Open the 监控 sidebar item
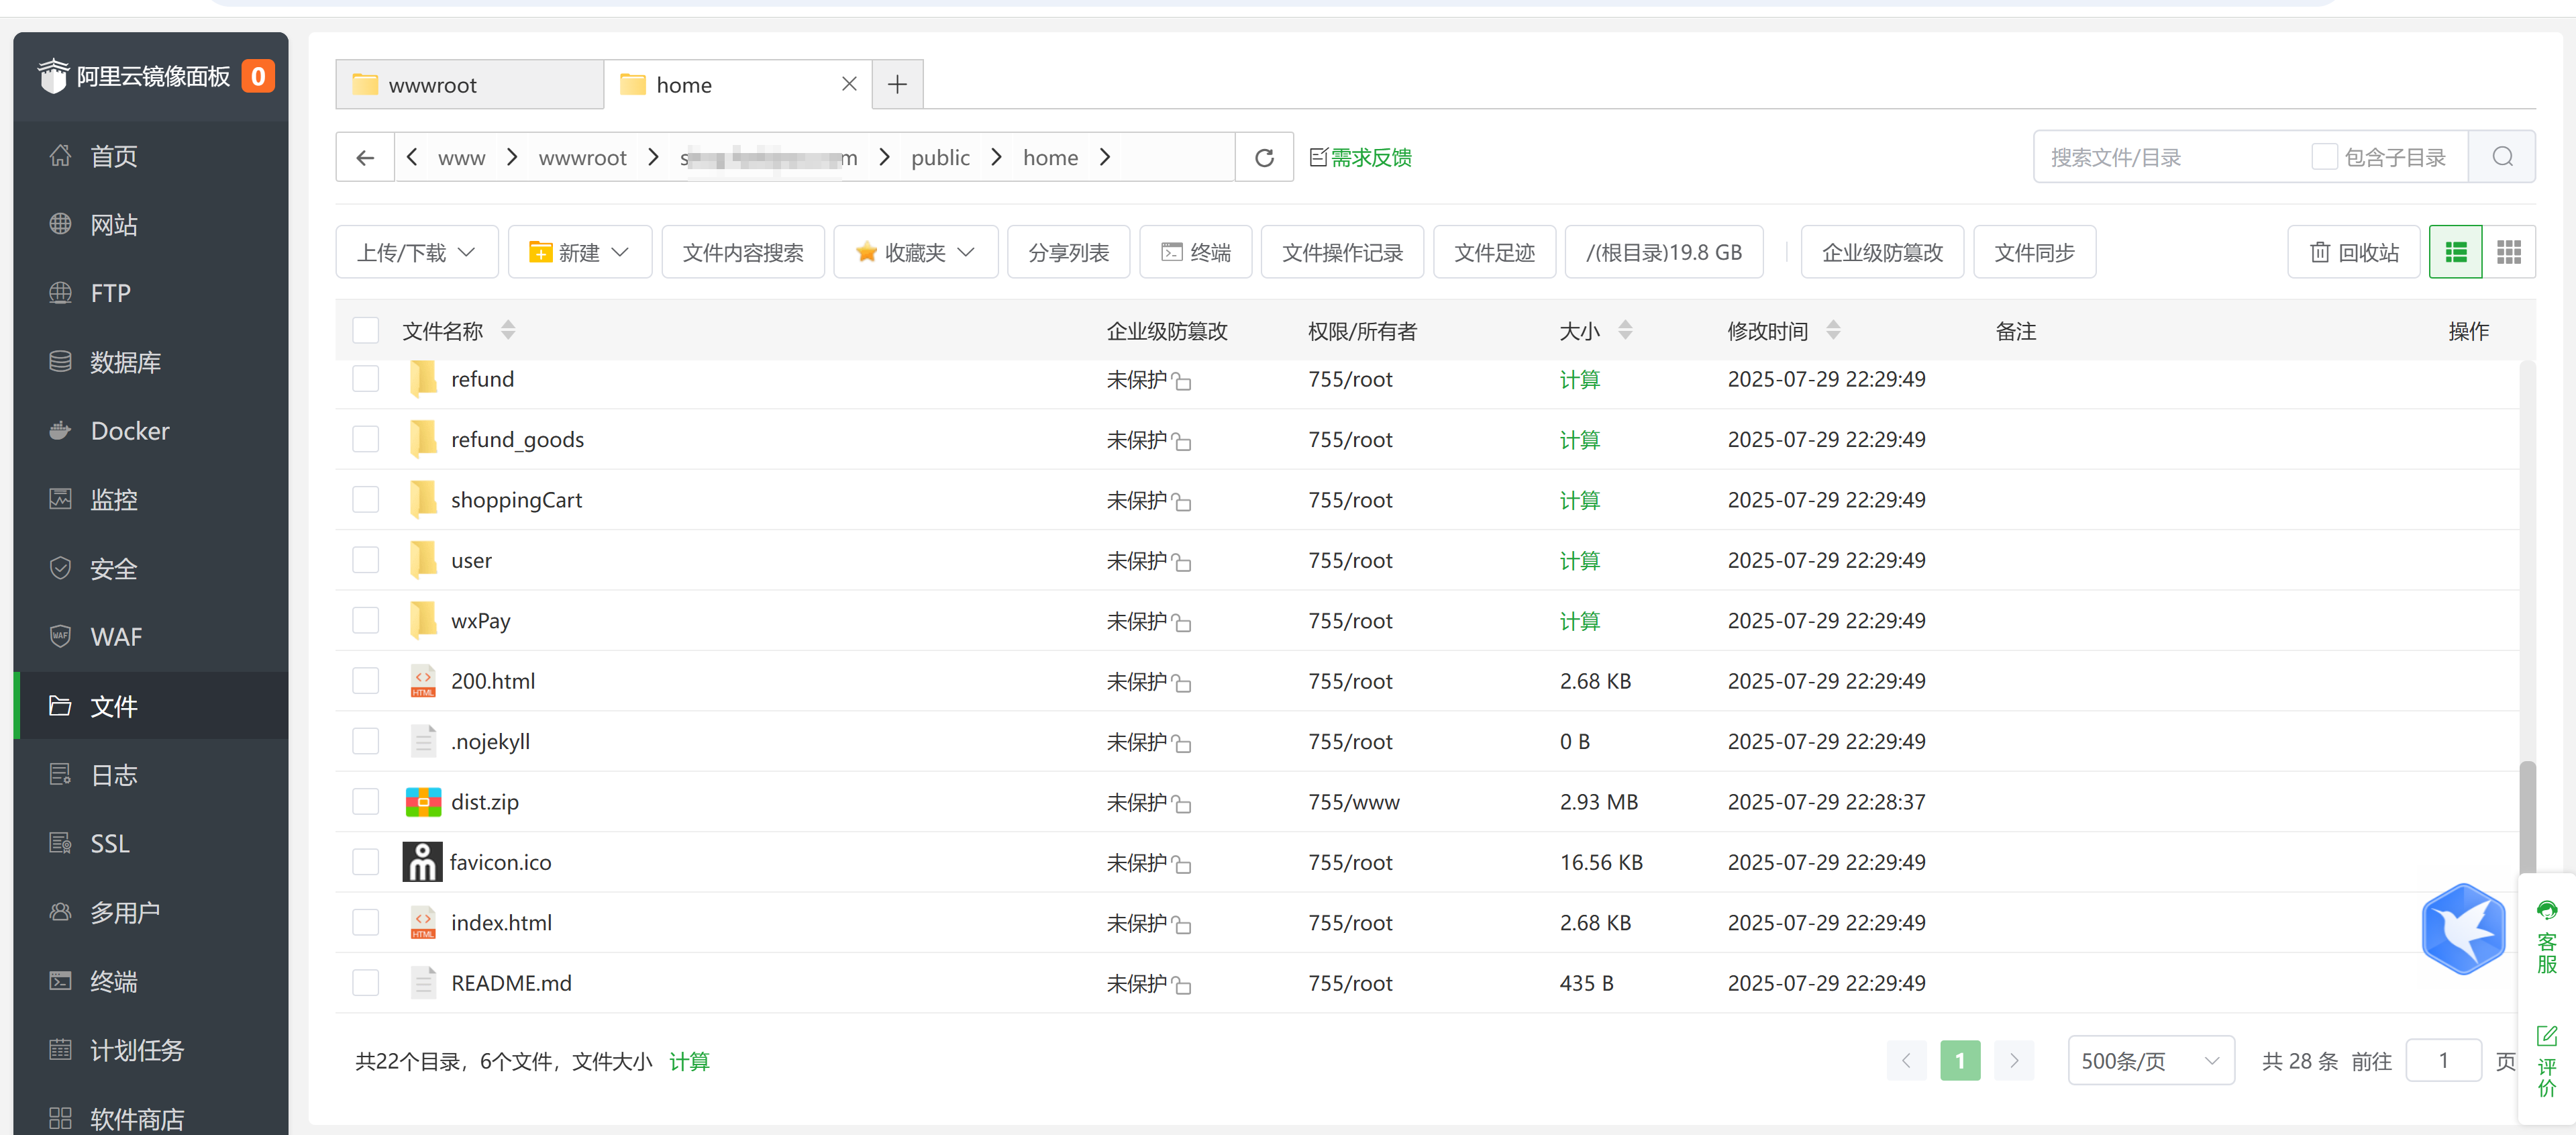 coord(151,500)
